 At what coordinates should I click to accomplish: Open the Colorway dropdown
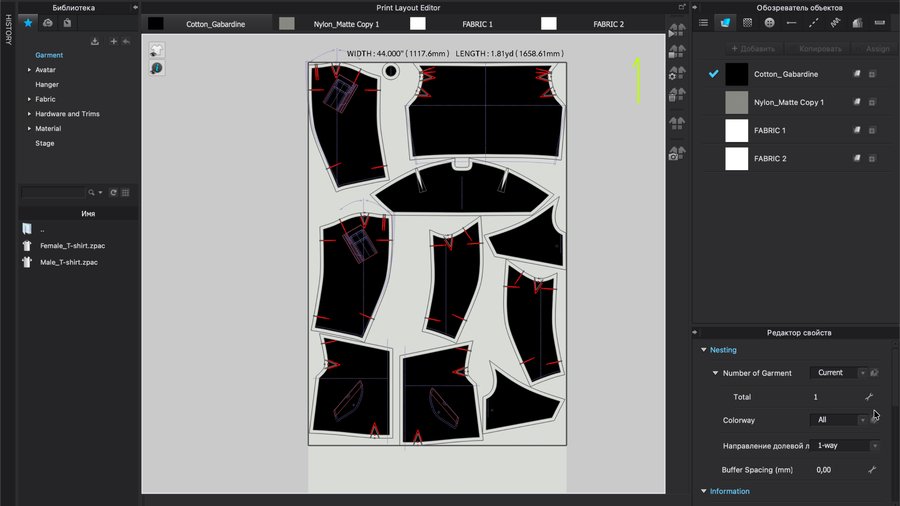[838, 420]
